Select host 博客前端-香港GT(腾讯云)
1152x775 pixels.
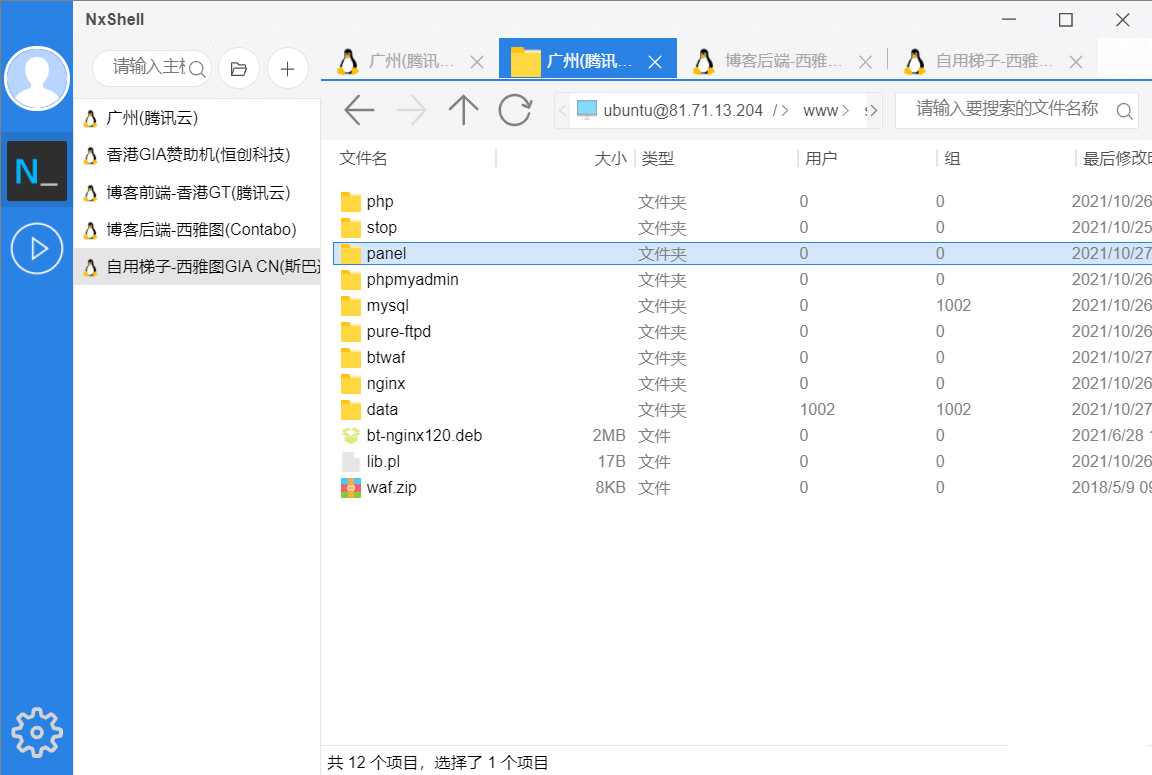pyautogui.click(x=197, y=192)
